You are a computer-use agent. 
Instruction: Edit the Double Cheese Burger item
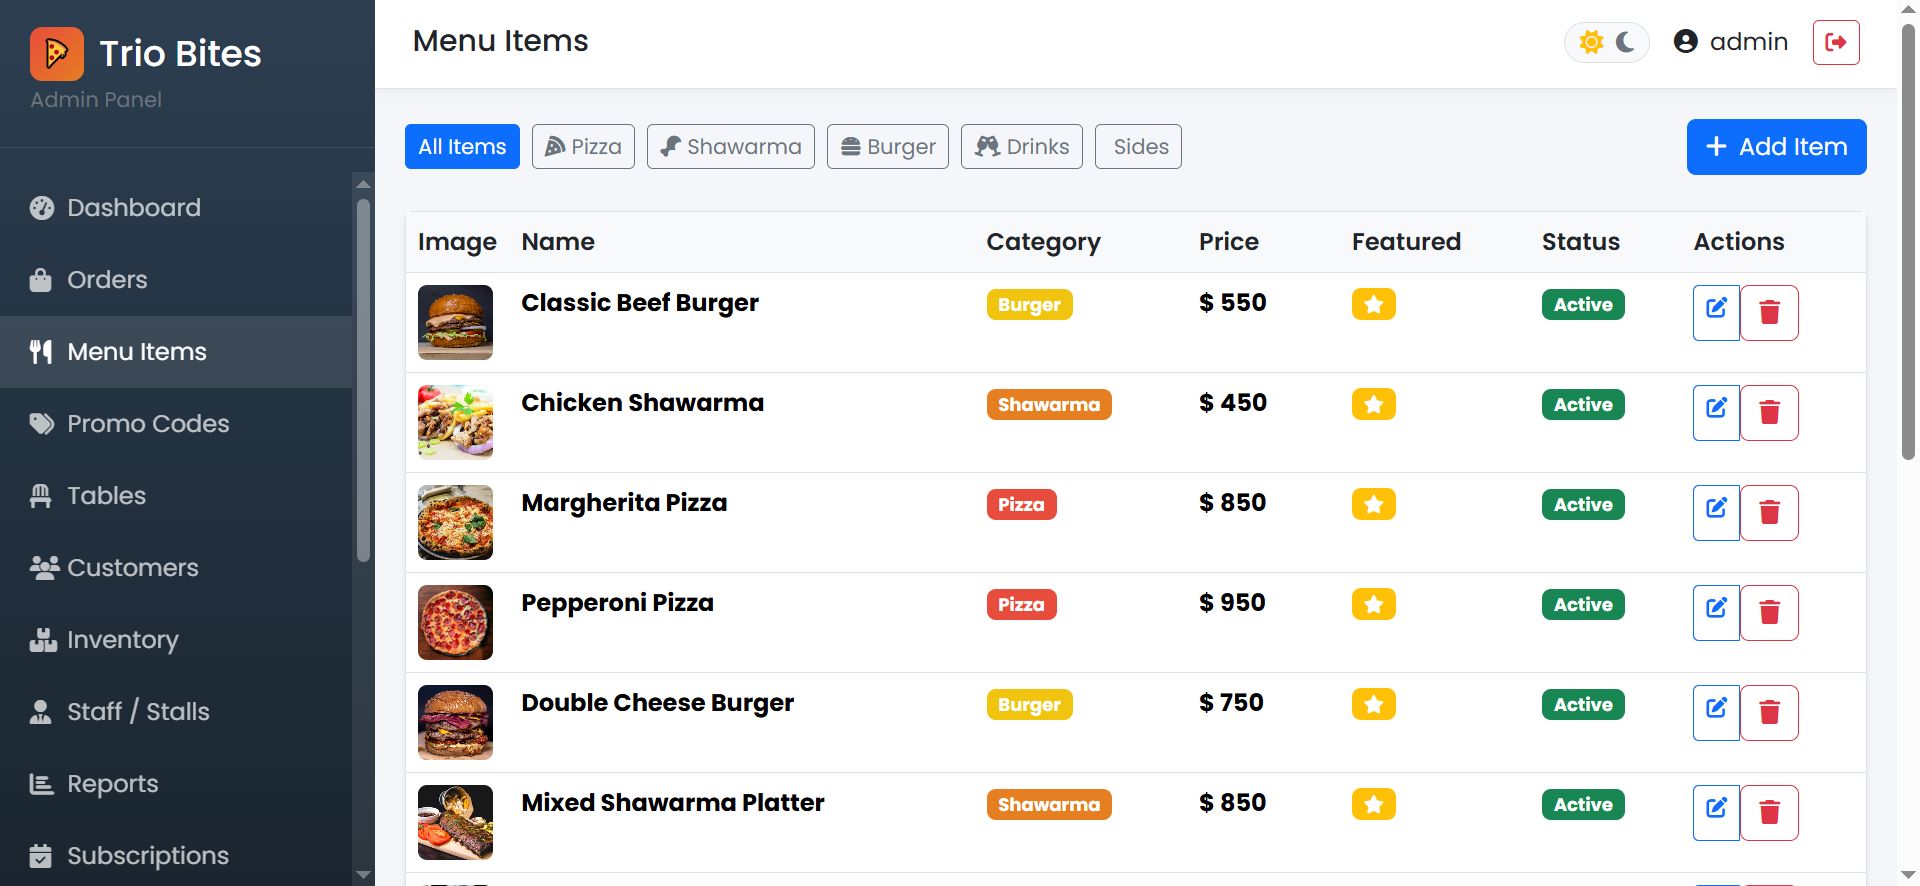click(x=1716, y=712)
